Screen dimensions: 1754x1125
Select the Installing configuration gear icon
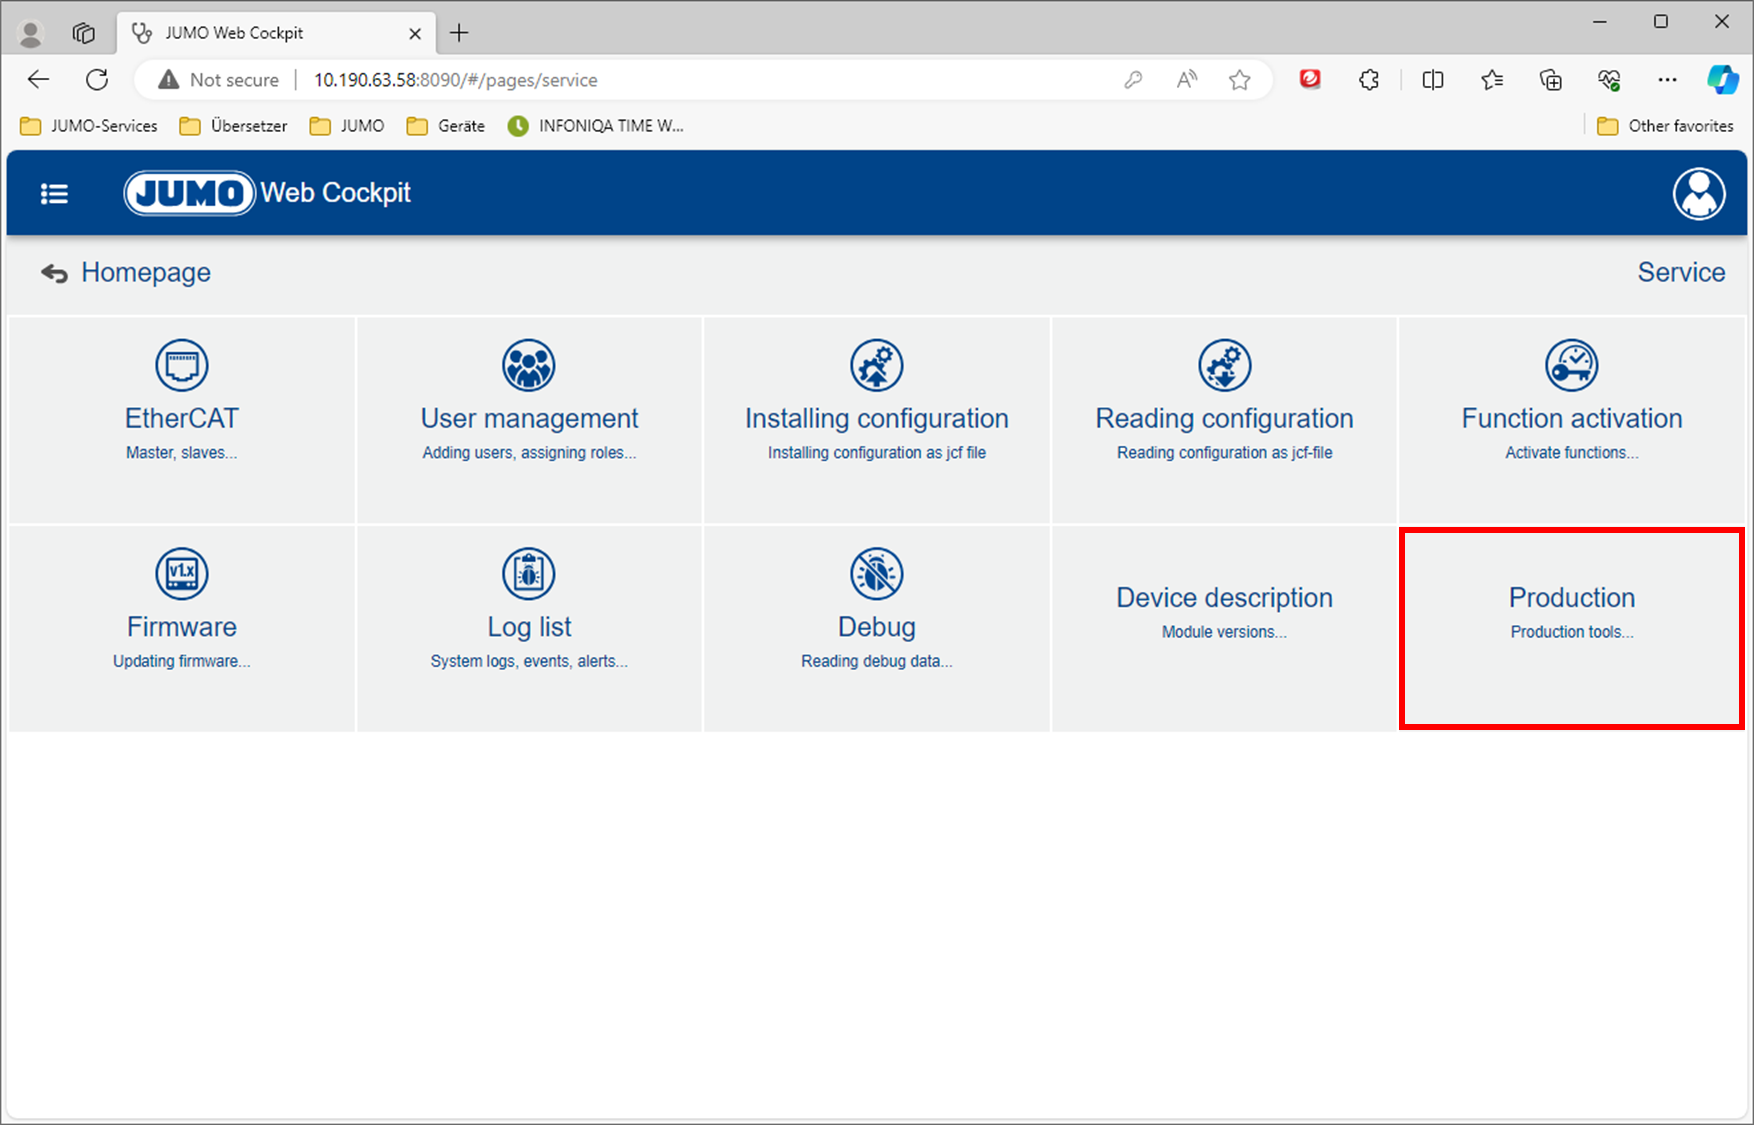876,366
